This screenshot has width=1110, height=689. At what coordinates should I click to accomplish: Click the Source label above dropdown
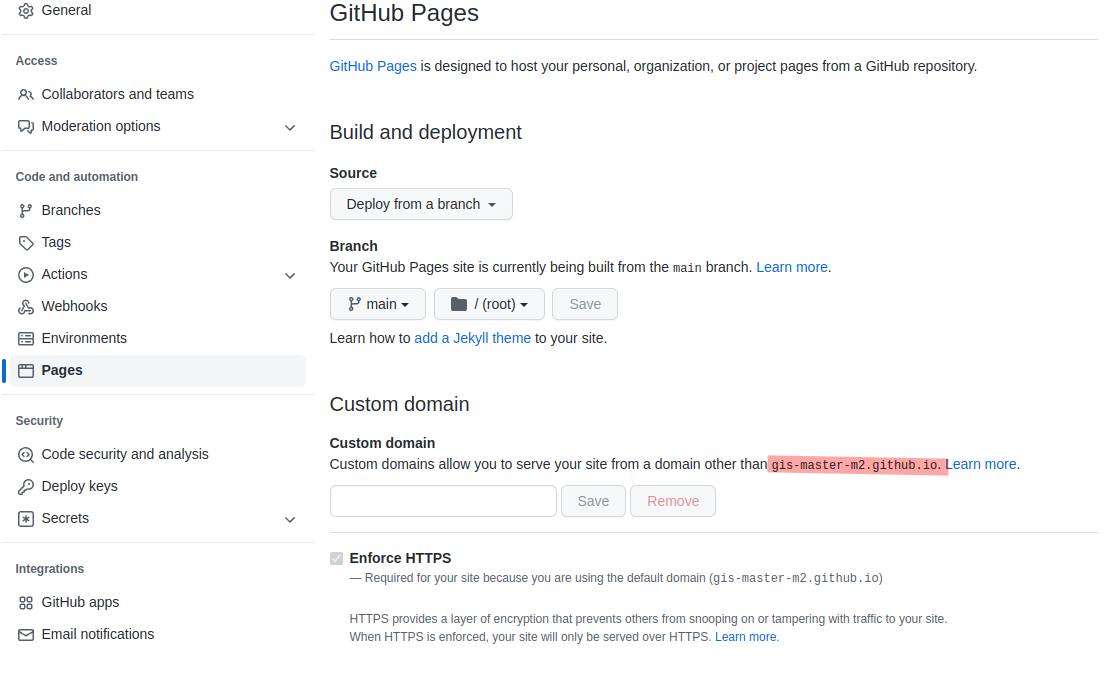click(x=353, y=173)
